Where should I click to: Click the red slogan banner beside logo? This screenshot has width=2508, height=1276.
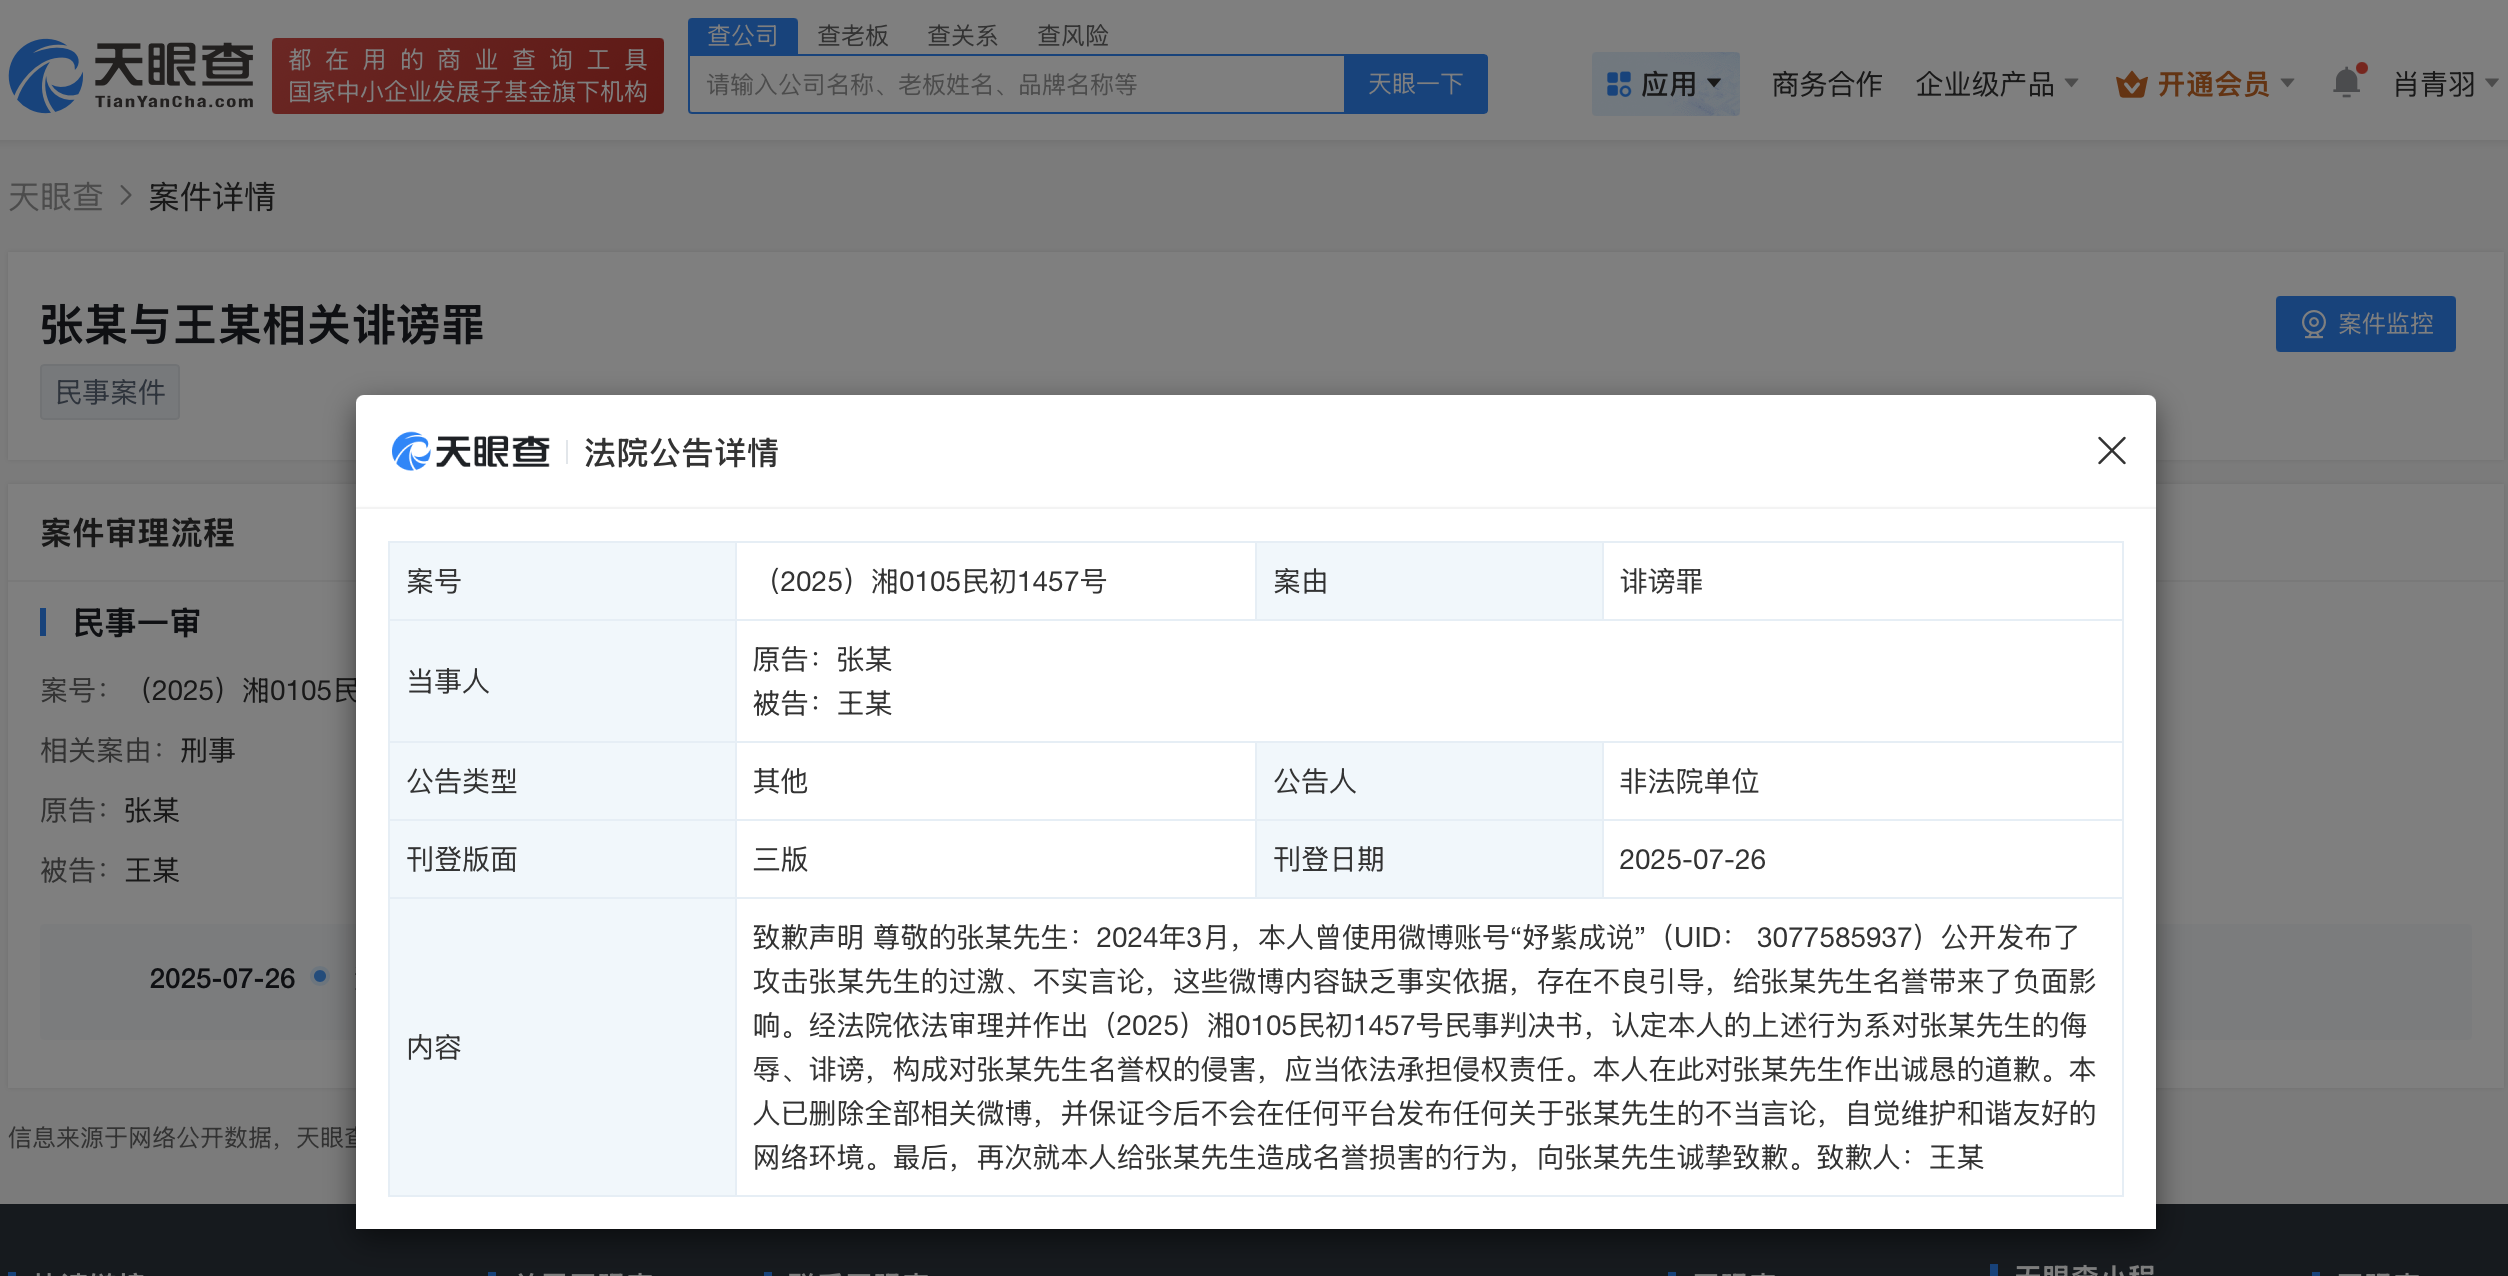(468, 76)
